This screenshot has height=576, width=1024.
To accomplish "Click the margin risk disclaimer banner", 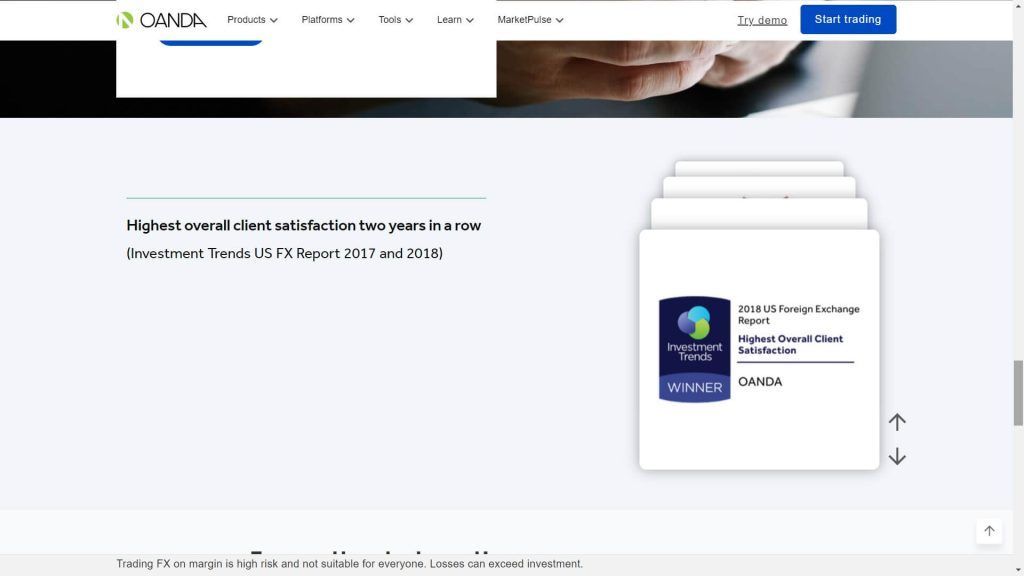I will tap(349, 564).
